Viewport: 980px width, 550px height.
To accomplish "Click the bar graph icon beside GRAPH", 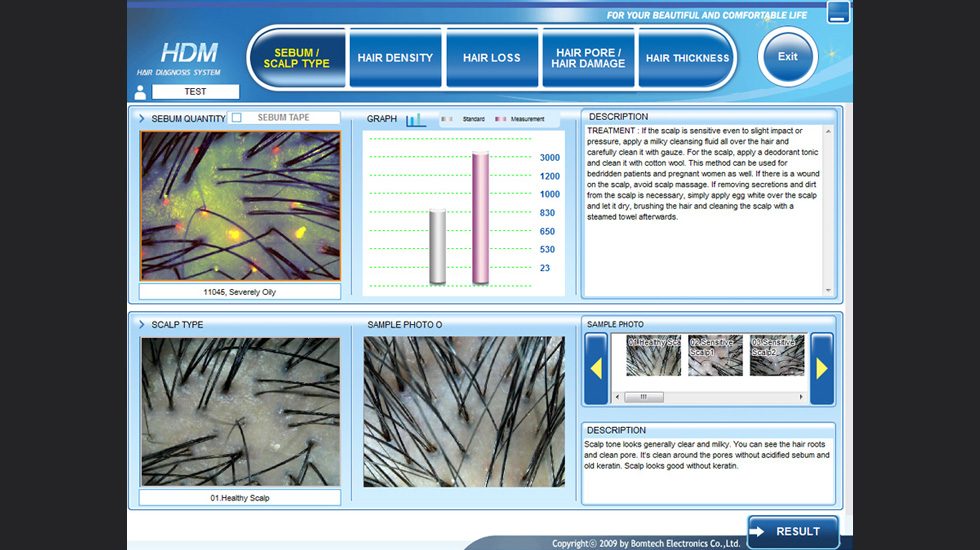I will click(415, 119).
